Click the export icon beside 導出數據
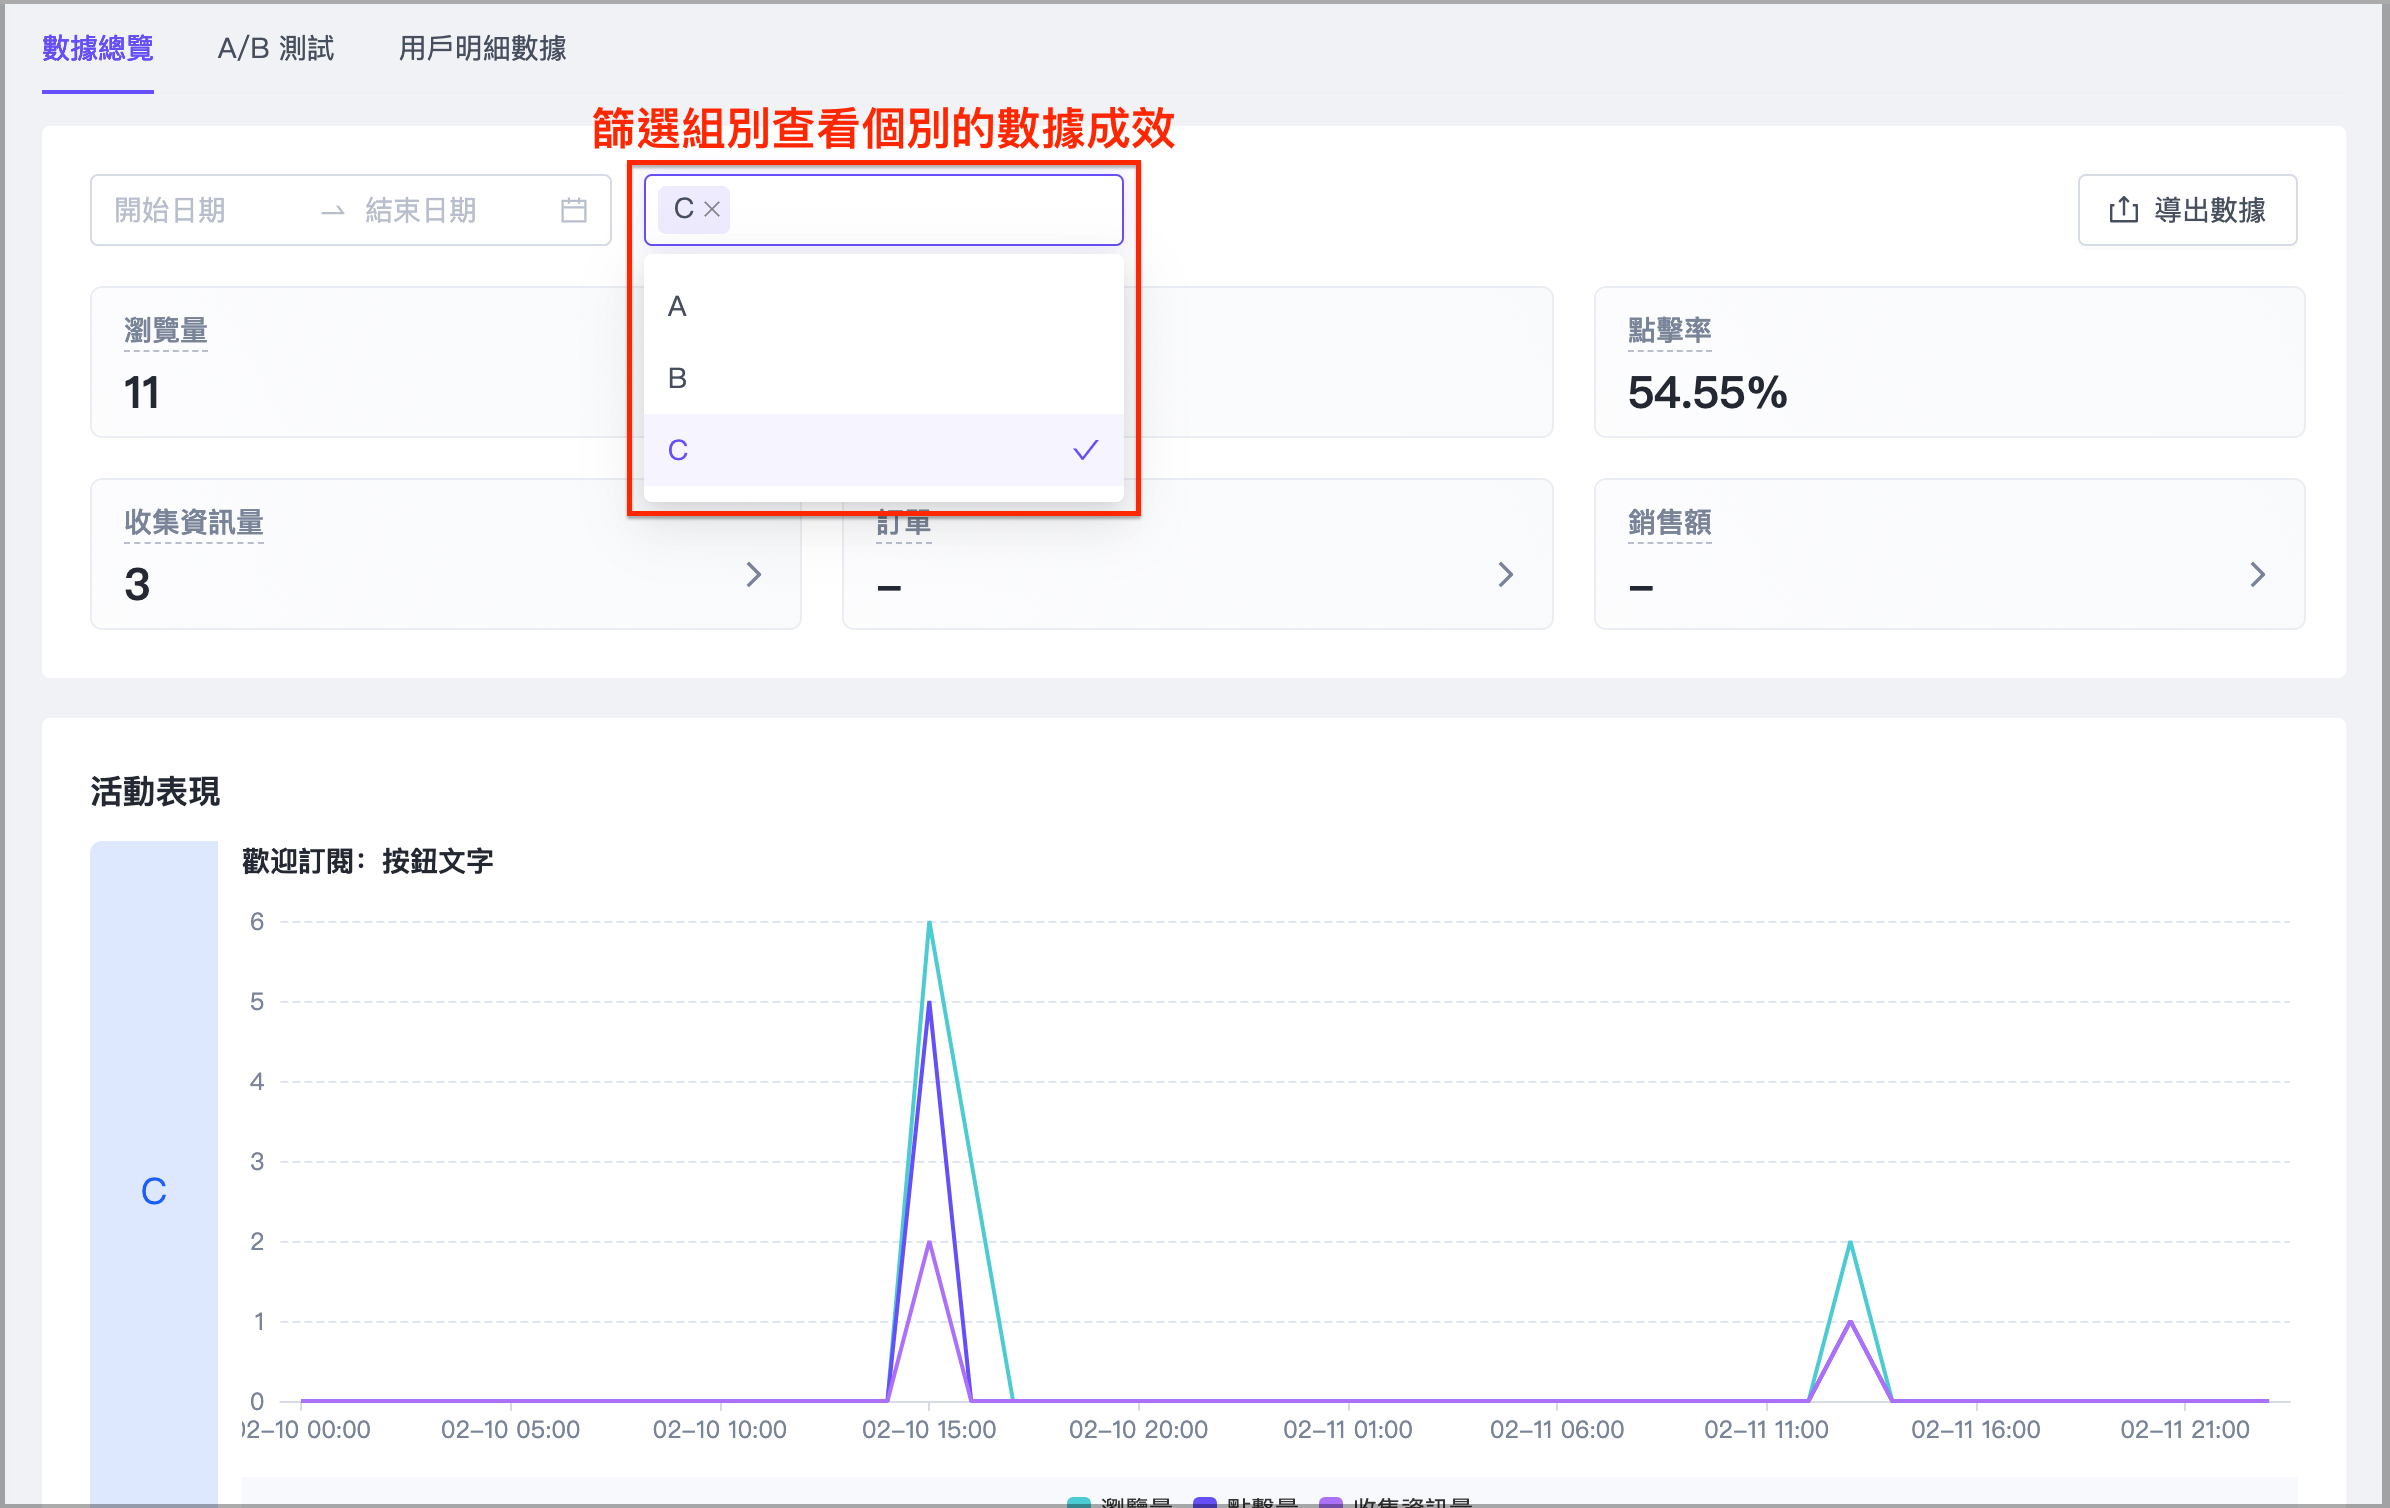Image resolution: width=2390 pixels, height=1508 pixels. (x=2122, y=210)
